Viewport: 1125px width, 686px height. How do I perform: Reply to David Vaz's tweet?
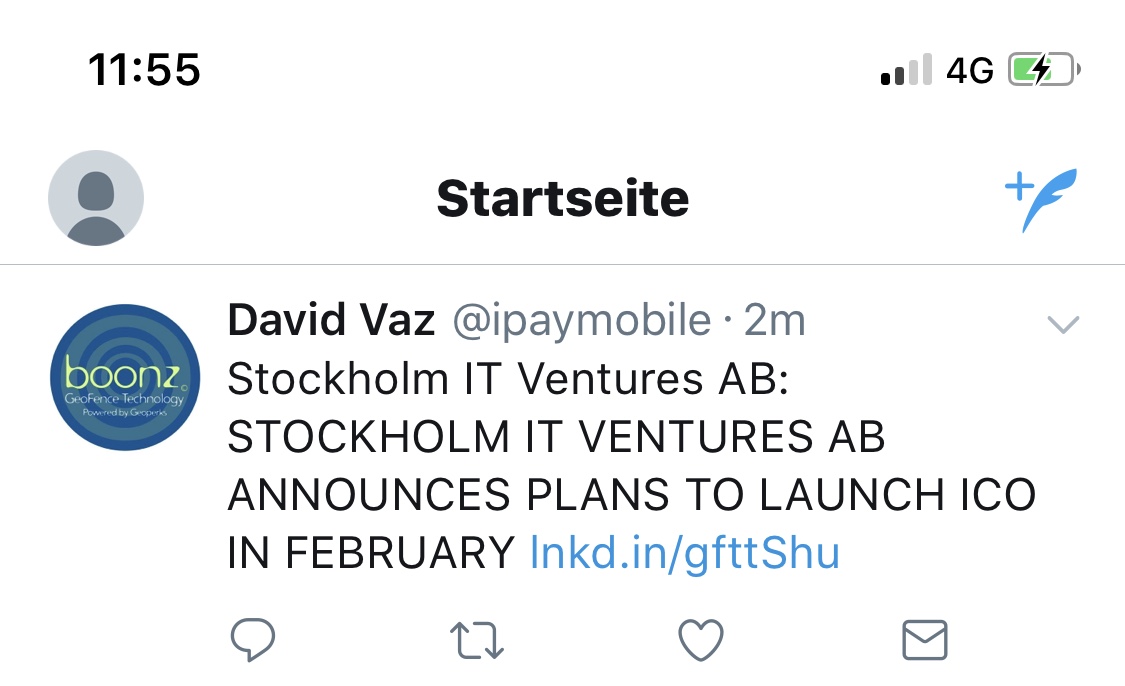[252, 638]
